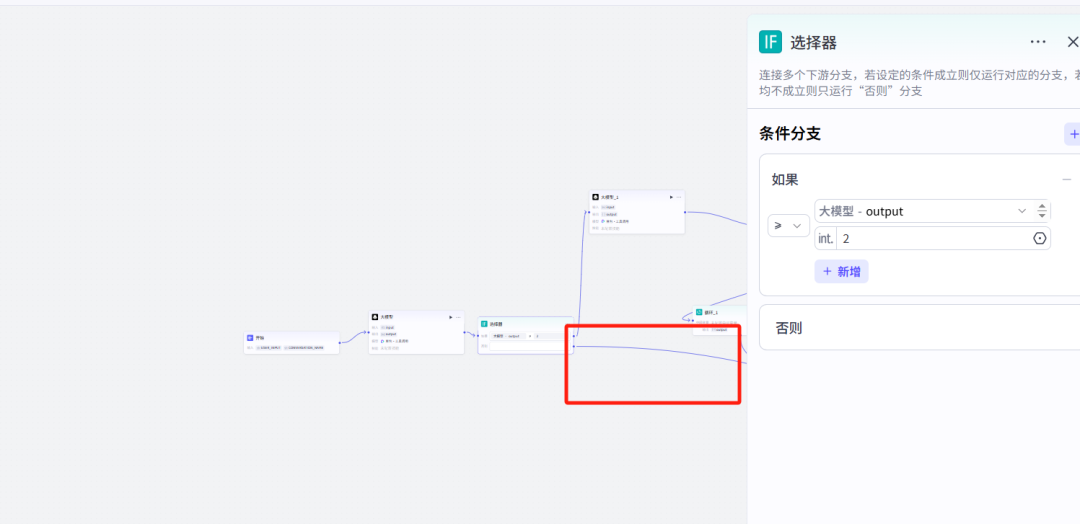The height and width of the screenshot is (524, 1080).
Task: Select the 选择器 node title on canvas
Action: (x=496, y=324)
